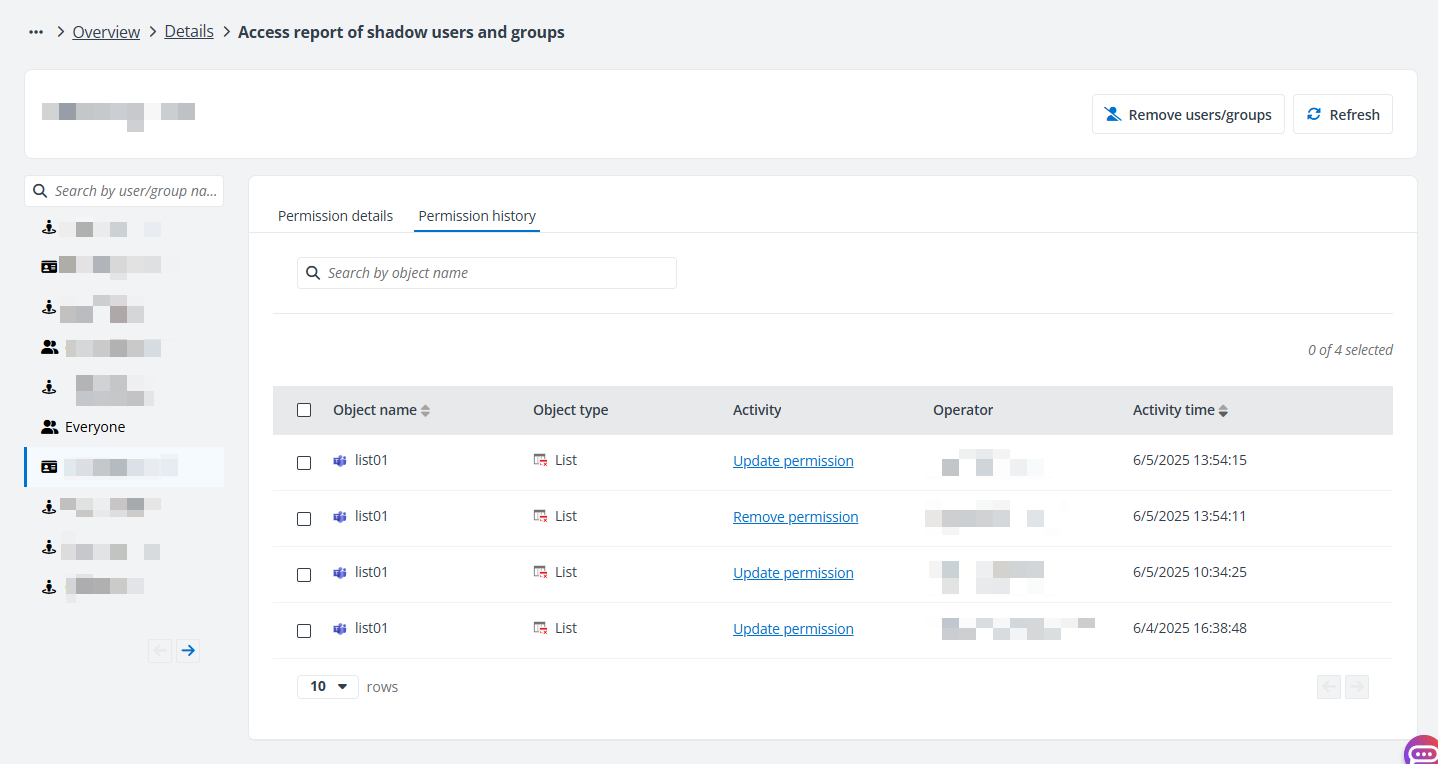
Task: Expand the breadcrumb ellipsis menu
Action: point(36,31)
